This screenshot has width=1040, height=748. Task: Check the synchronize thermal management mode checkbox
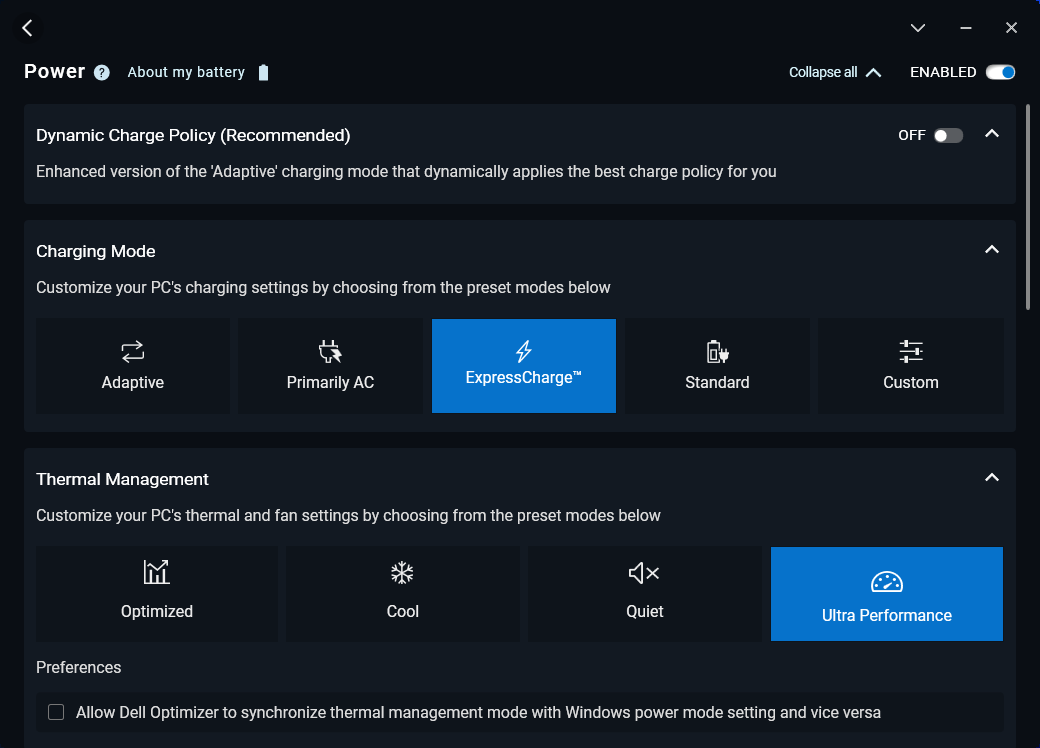pos(56,712)
